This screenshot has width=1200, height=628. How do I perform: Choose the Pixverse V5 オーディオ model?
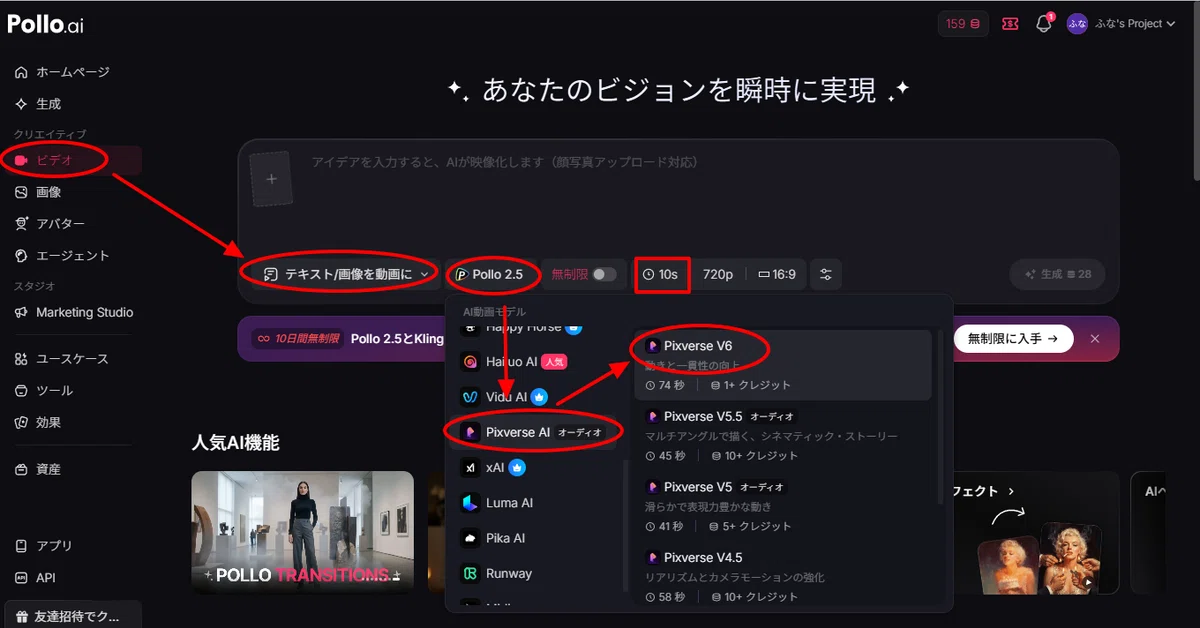[783, 506]
